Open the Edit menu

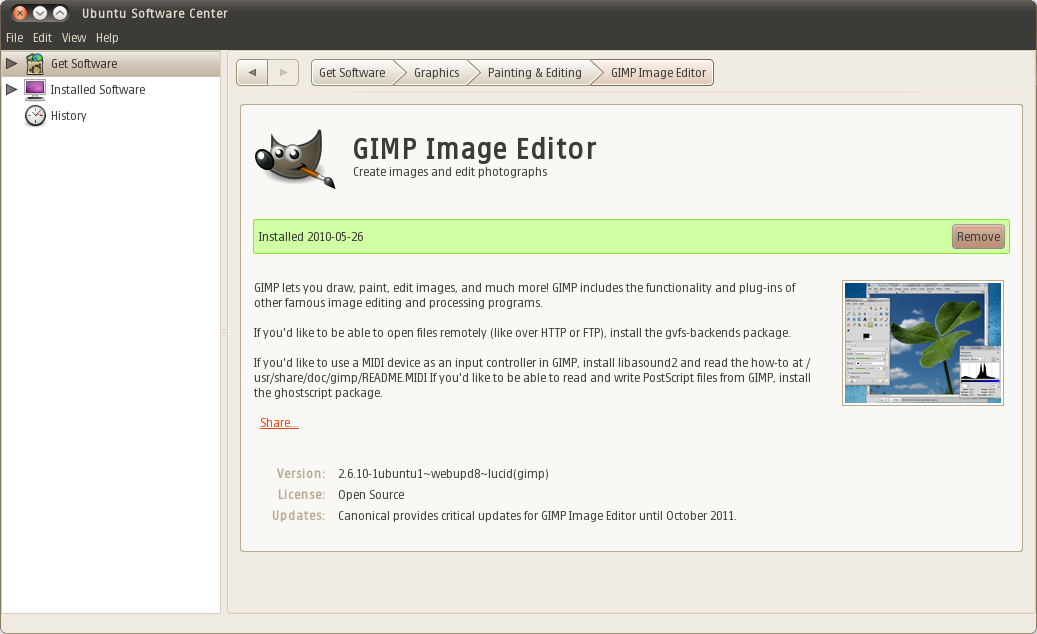coord(42,38)
